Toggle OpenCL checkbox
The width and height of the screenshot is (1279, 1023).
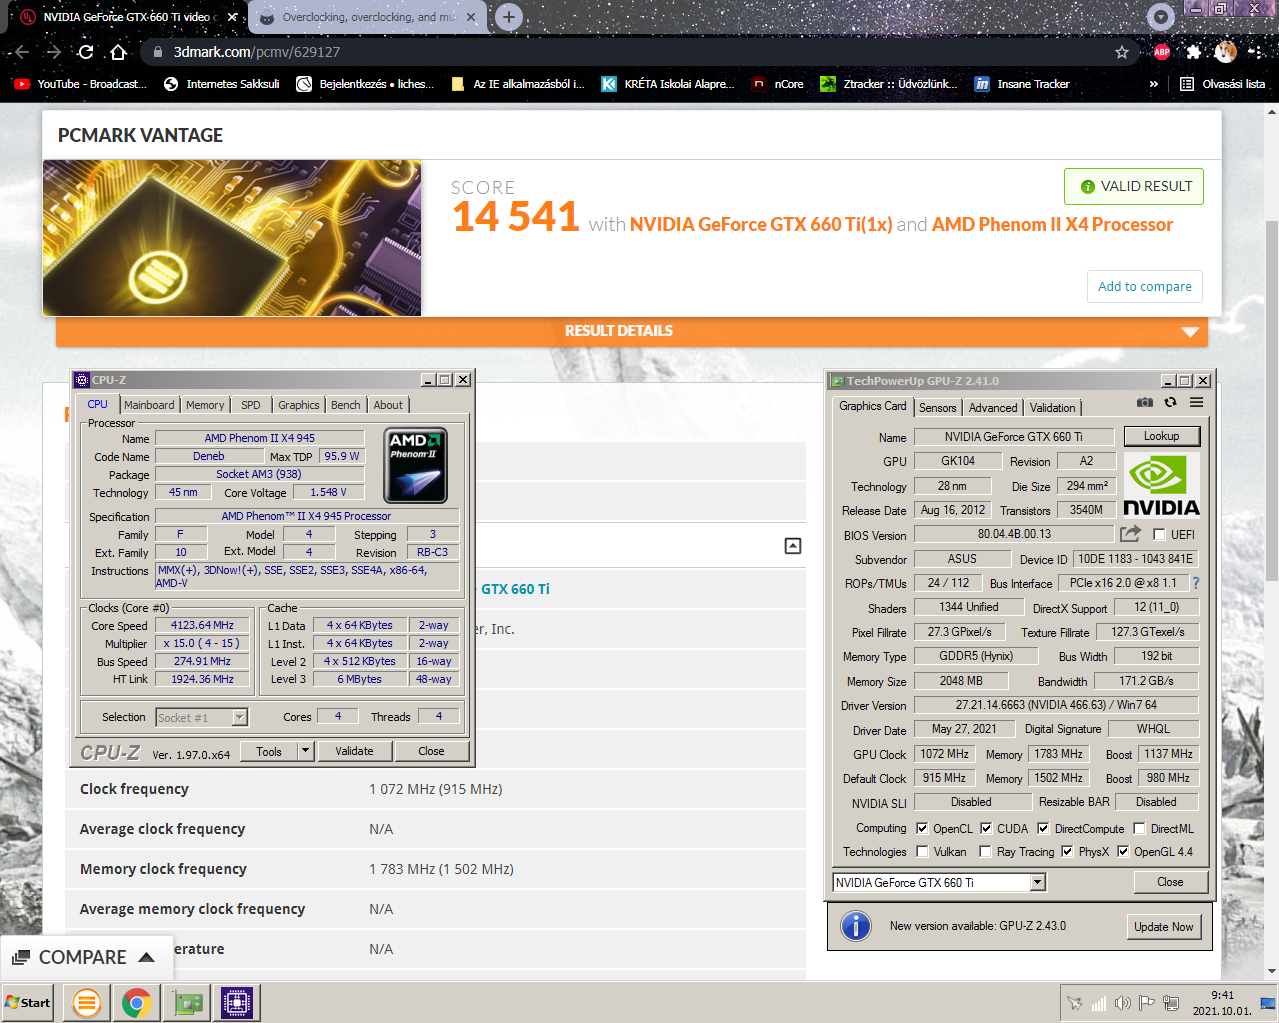click(922, 828)
